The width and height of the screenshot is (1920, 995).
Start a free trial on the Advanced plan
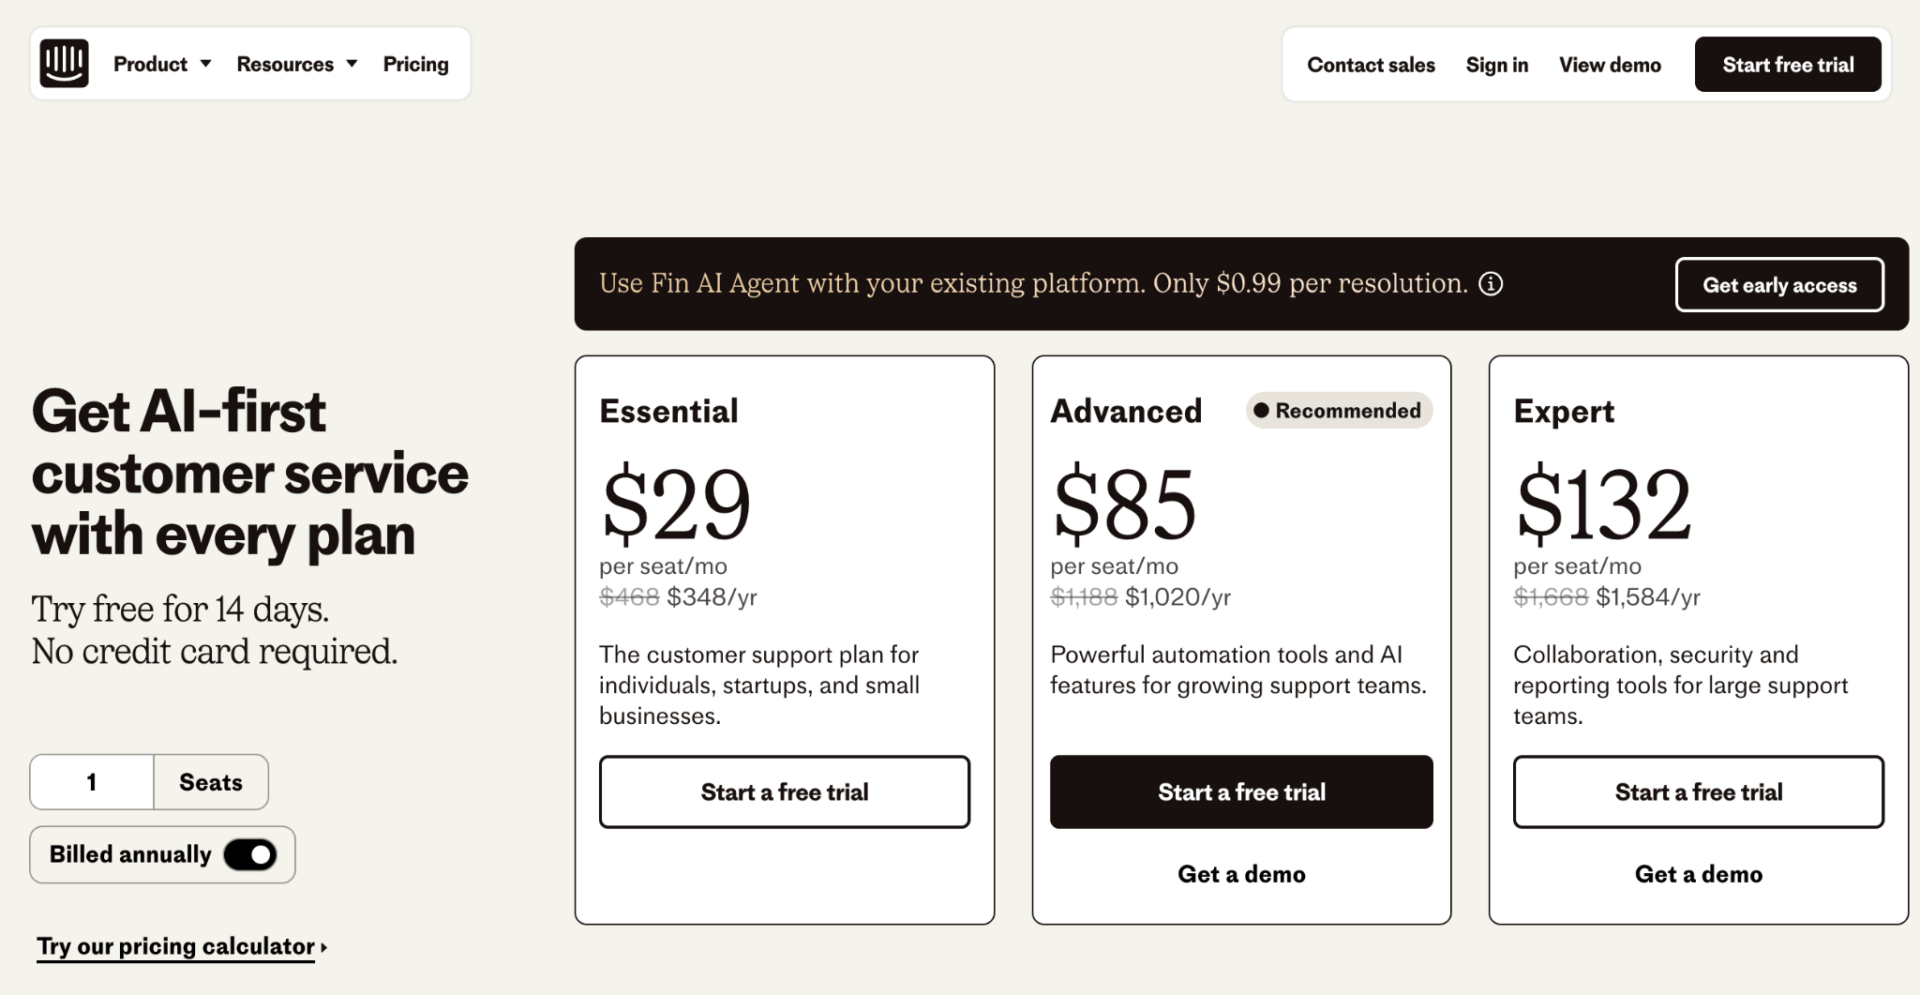[x=1241, y=791]
